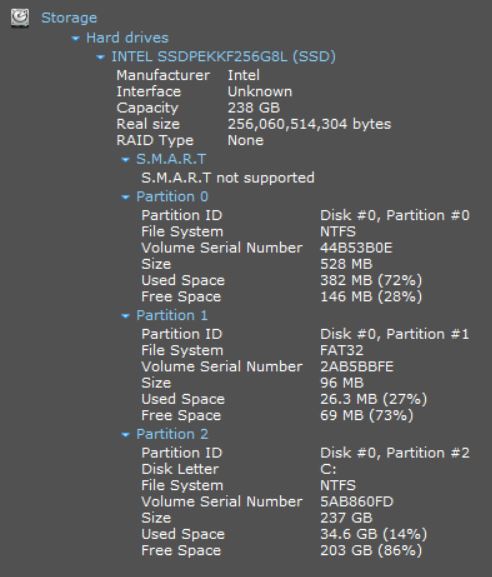
Task: Click free space 203 GB (86%)
Action: 371,551
